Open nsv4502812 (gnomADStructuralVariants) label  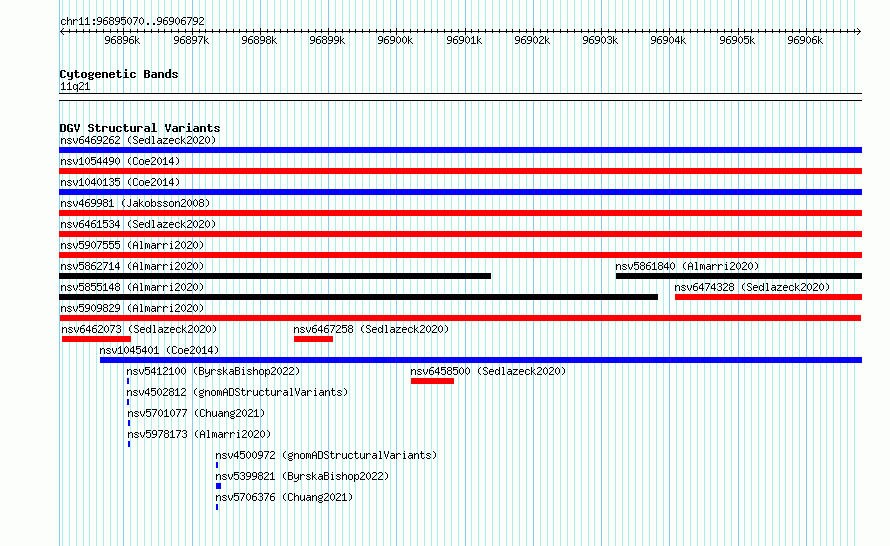pyautogui.click(x=237, y=392)
